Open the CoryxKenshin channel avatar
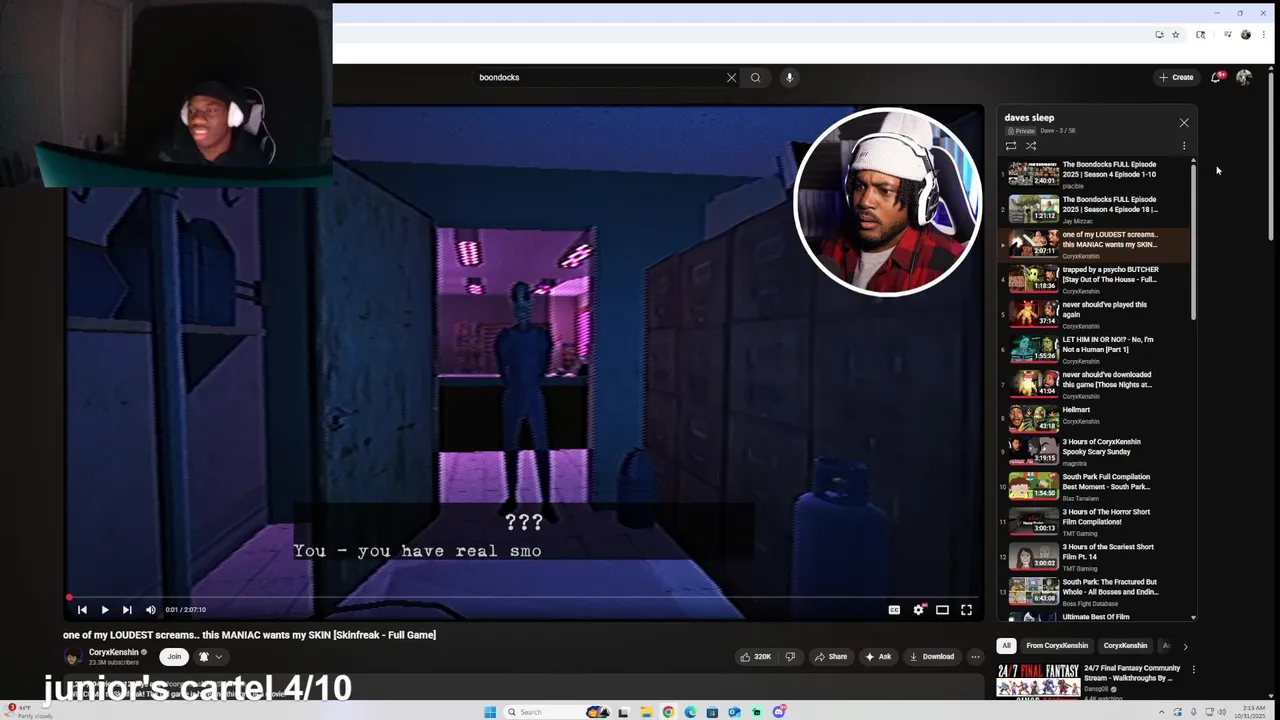 [x=73, y=657]
